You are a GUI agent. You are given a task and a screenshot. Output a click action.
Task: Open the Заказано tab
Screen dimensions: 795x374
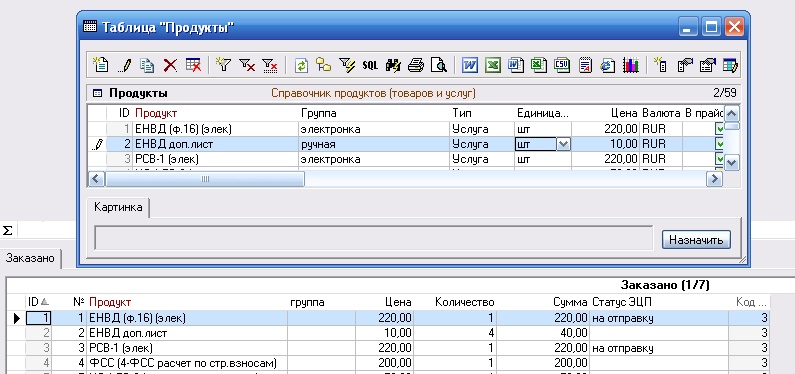[x=30, y=257]
